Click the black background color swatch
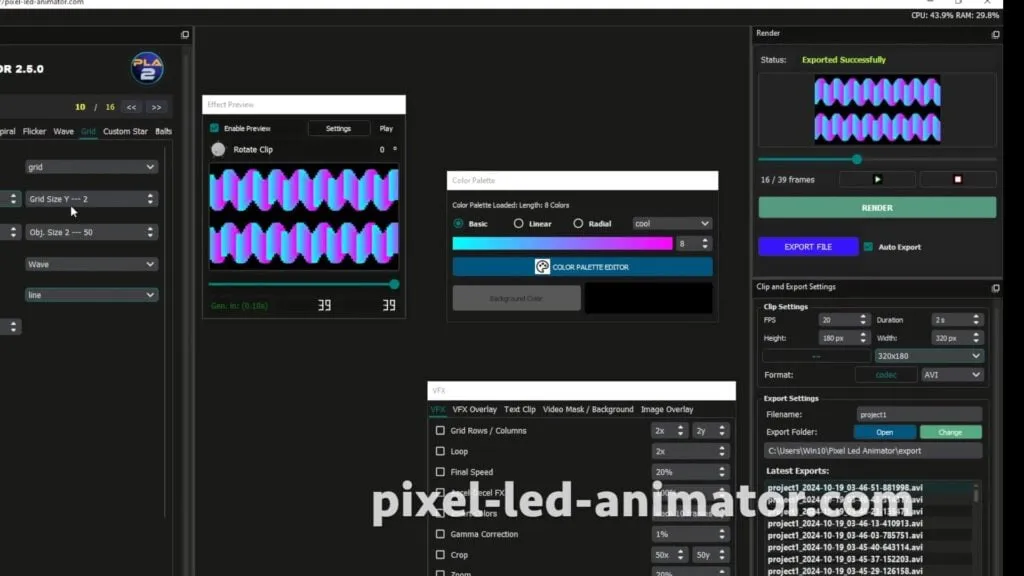The image size is (1024, 576). [x=648, y=298]
